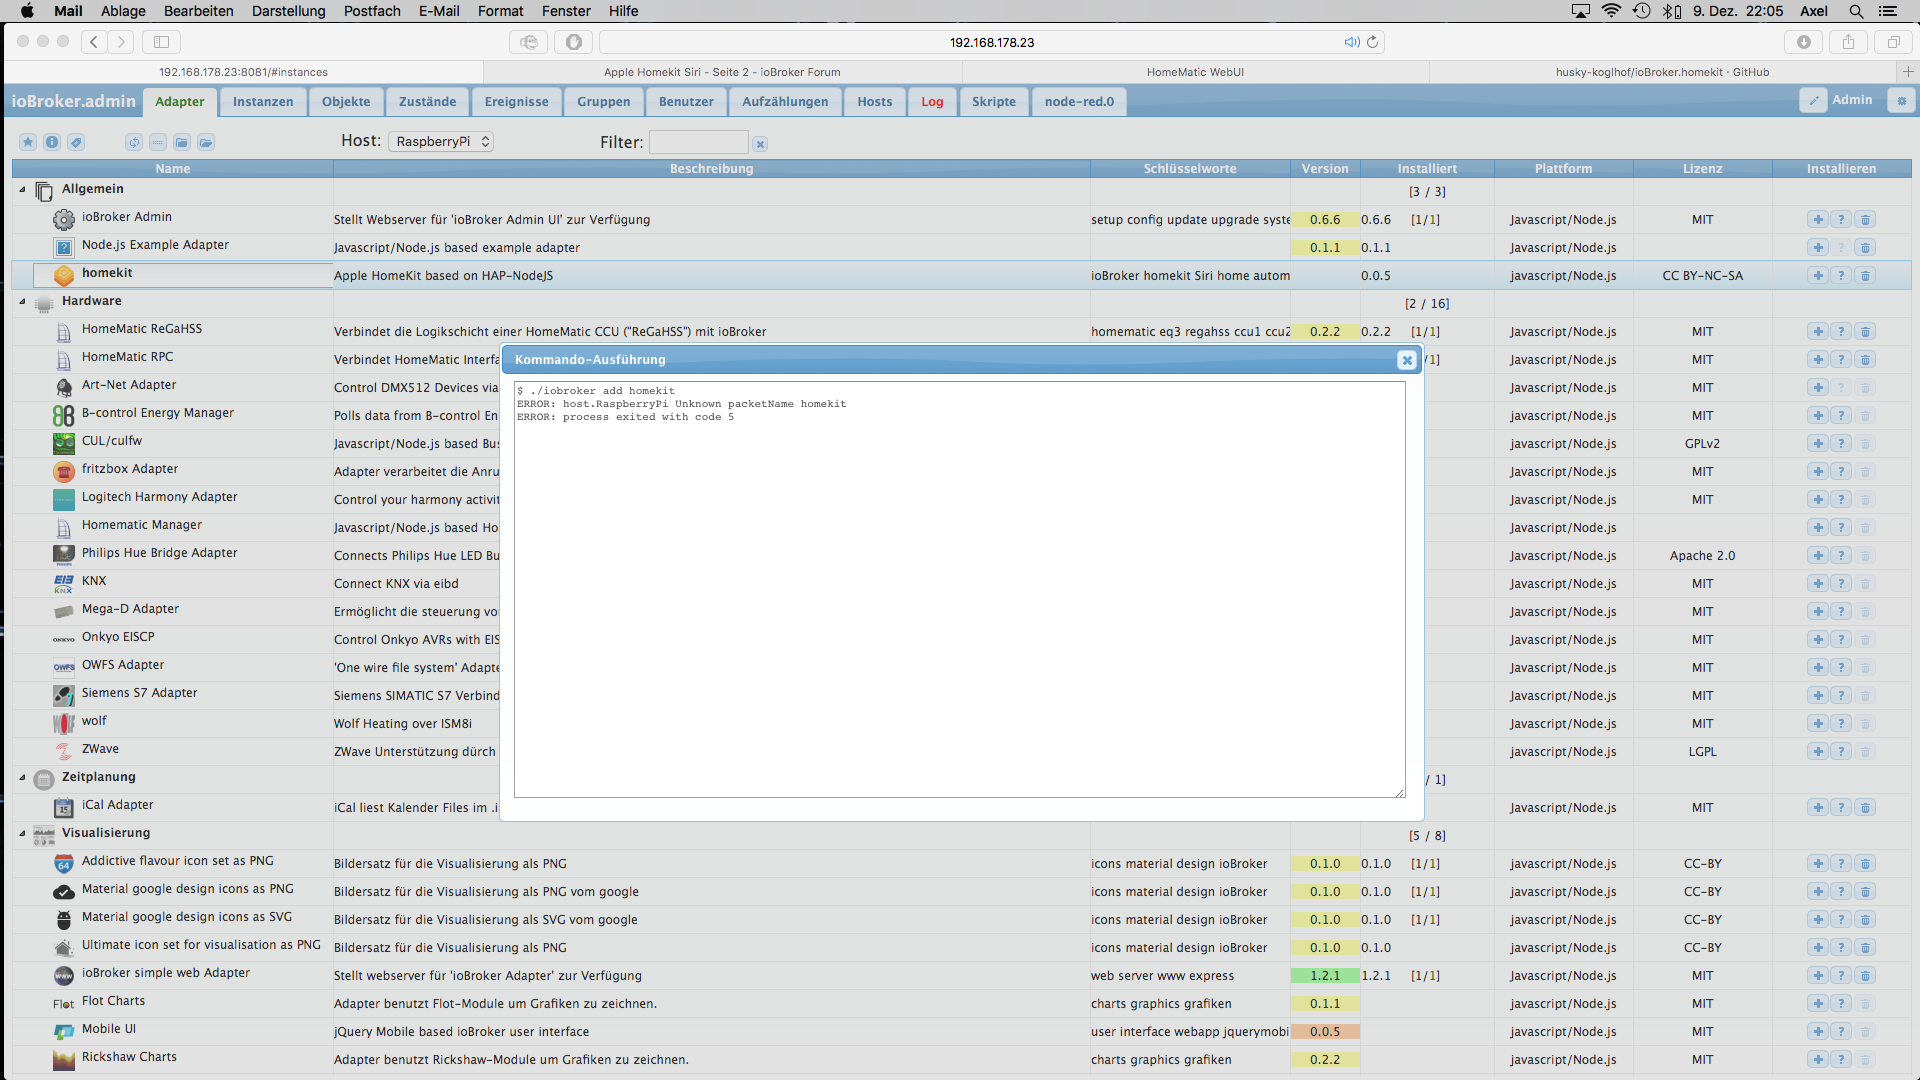Reload the page in the browser
This screenshot has width=1920, height=1080.
[1372, 42]
